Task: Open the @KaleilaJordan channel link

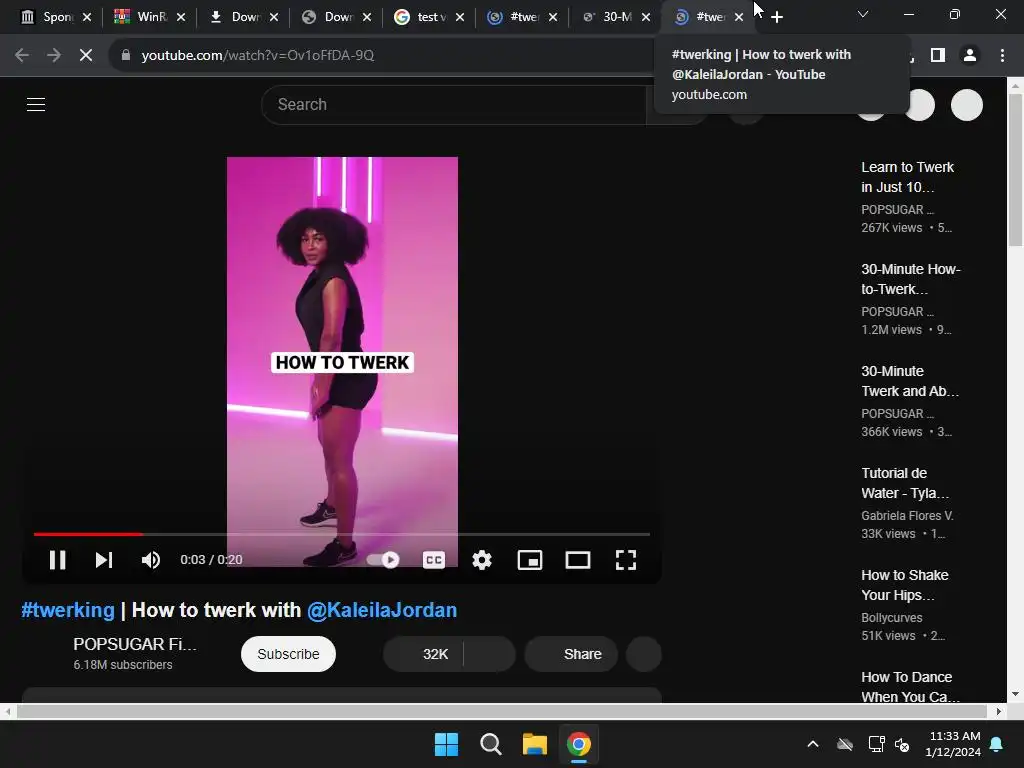Action: [x=382, y=610]
